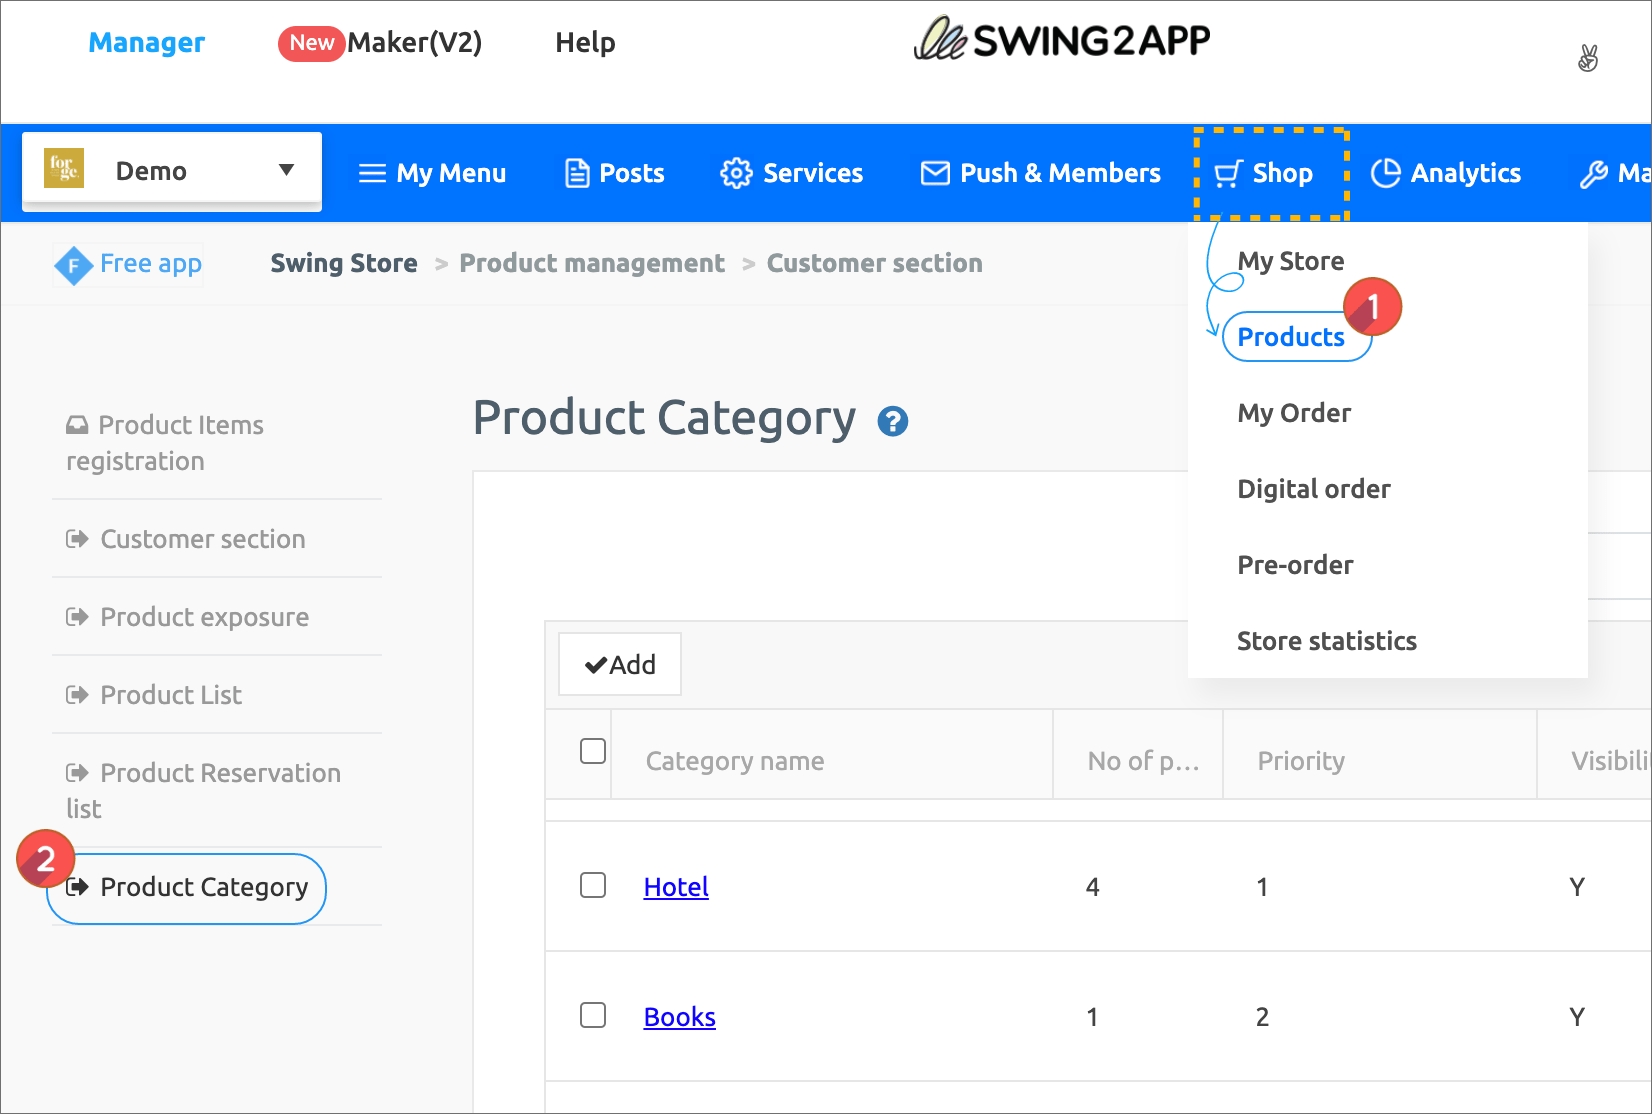Viewport: 1652px width, 1114px height.
Task: Click the Services gear icon
Action: coord(736,173)
